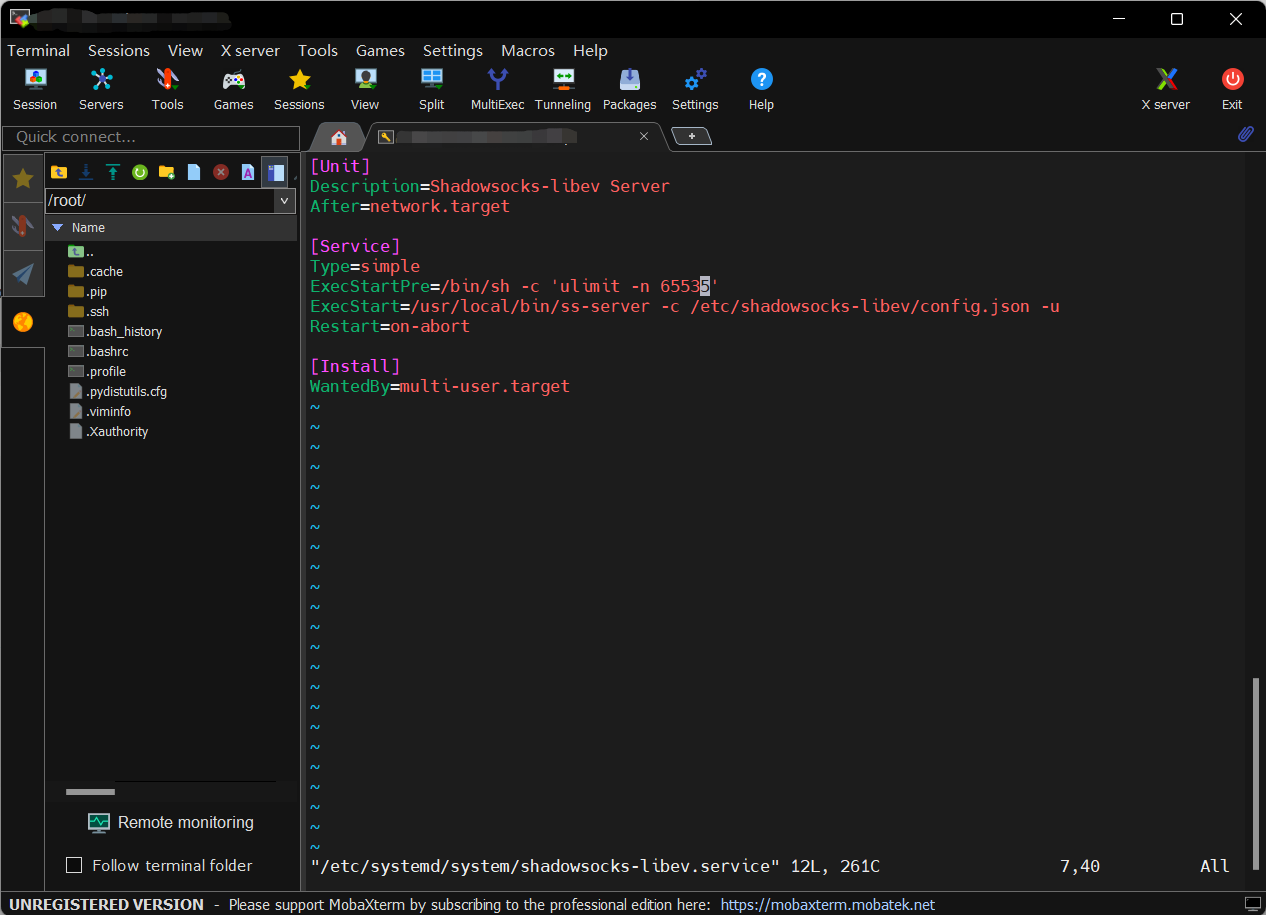
Task: Select the parent directory '..' entry
Action: point(80,252)
